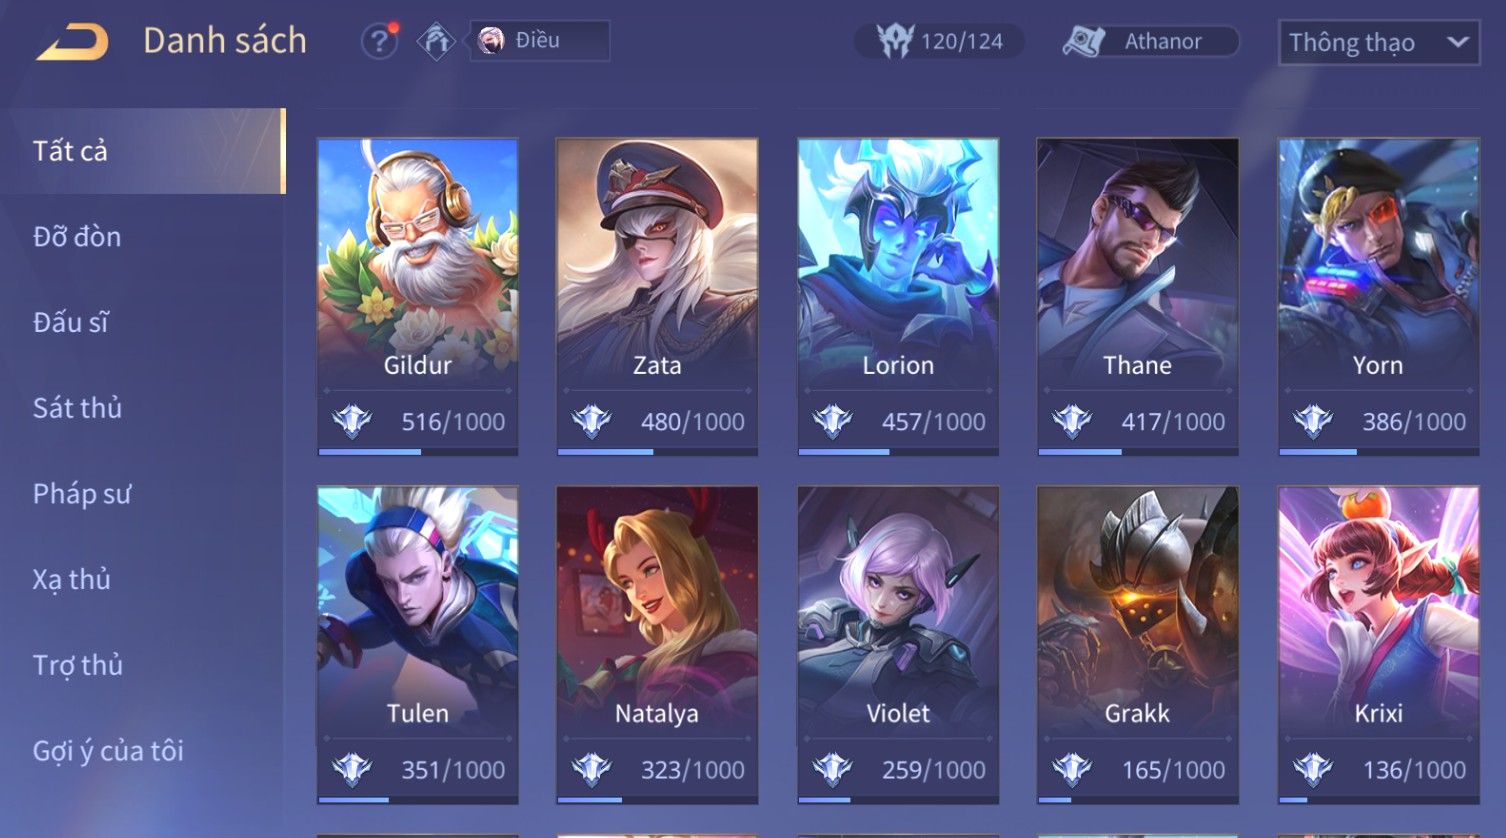Image resolution: width=1506 pixels, height=838 pixels.
Task: Select the Krixi hero portrait
Action: [x=1378, y=612]
